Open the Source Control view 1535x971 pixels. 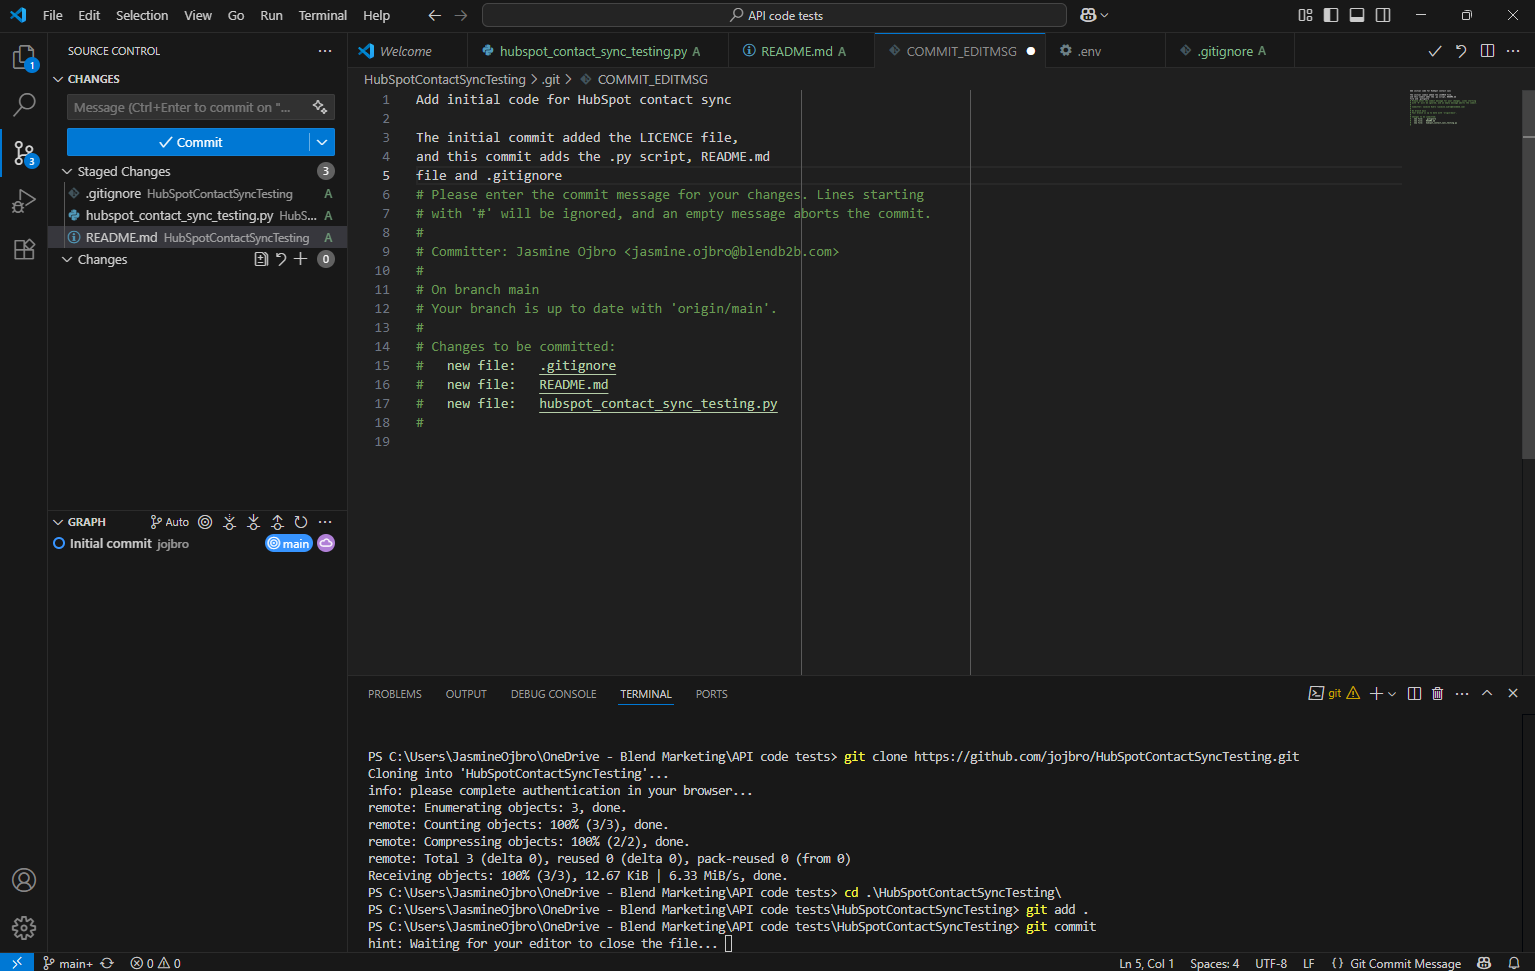(x=23, y=153)
